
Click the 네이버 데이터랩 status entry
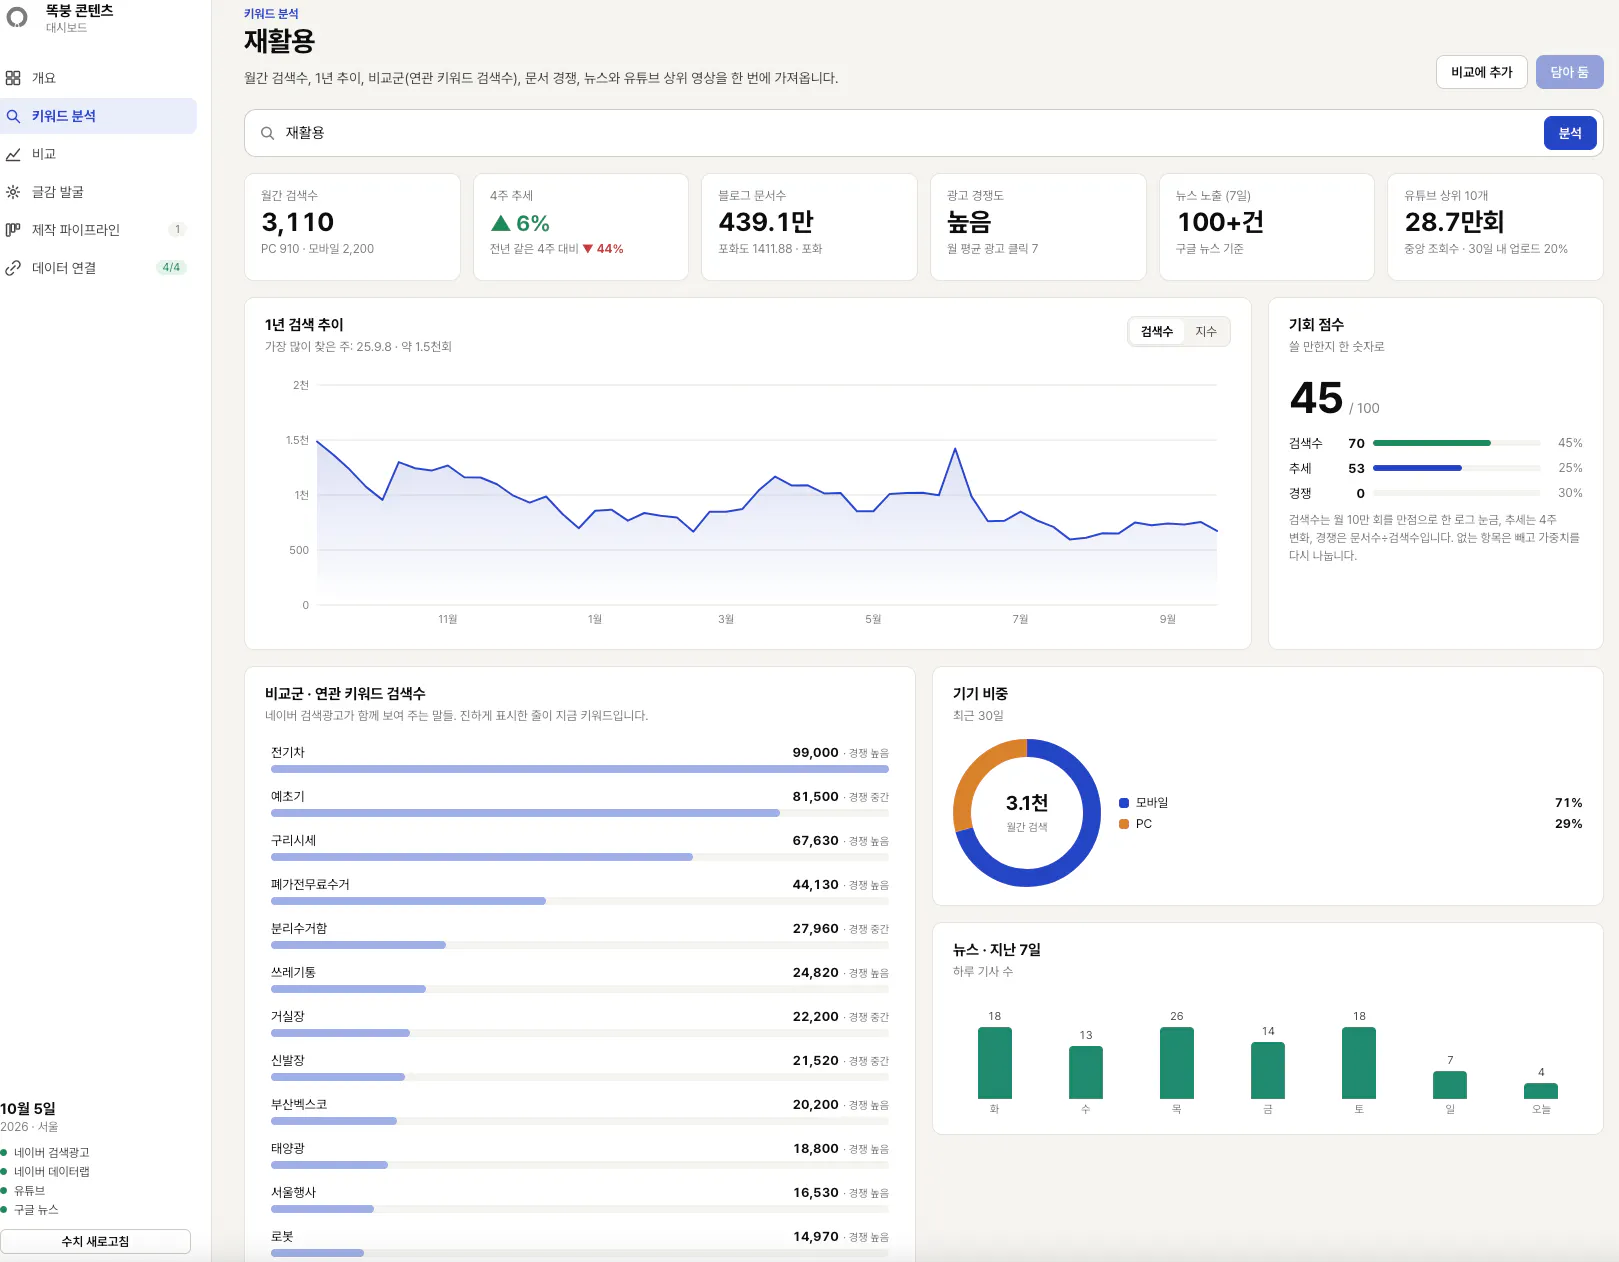(46, 1172)
